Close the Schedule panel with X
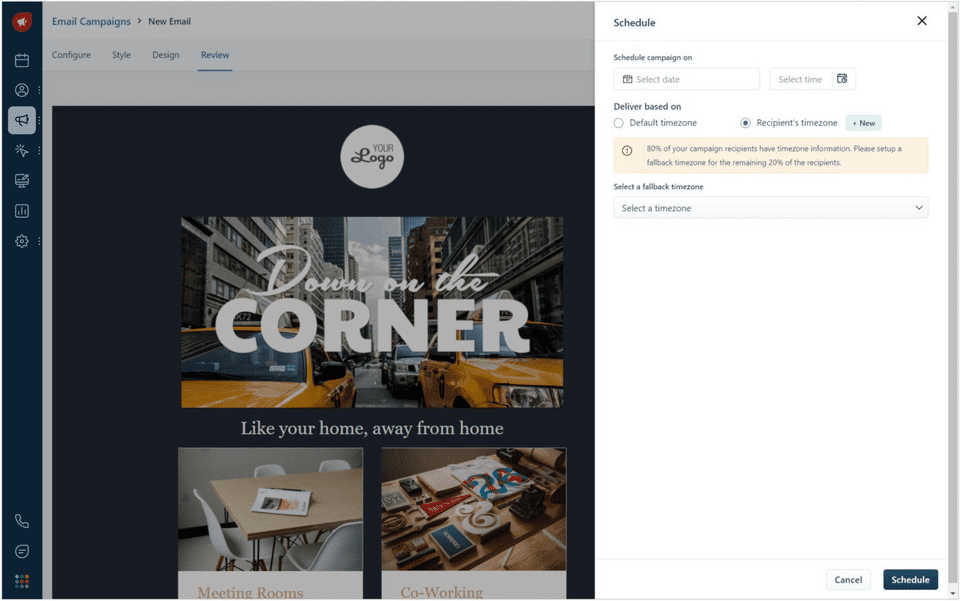This screenshot has width=960, height=601. click(922, 21)
